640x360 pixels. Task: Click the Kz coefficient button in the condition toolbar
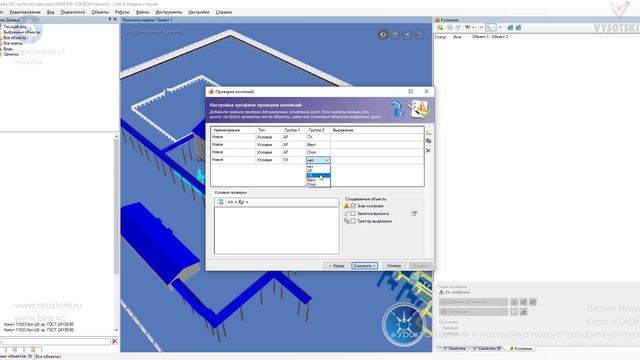pyautogui.click(x=242, y=202)
